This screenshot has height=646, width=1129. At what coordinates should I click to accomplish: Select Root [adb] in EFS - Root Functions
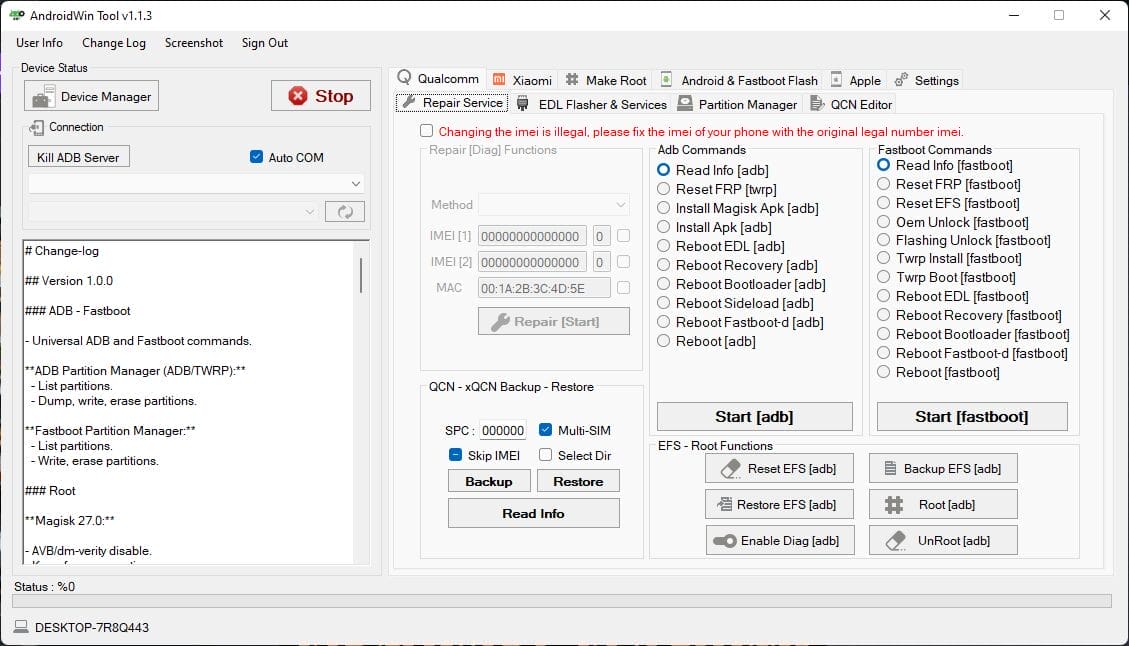coord(941,504)
